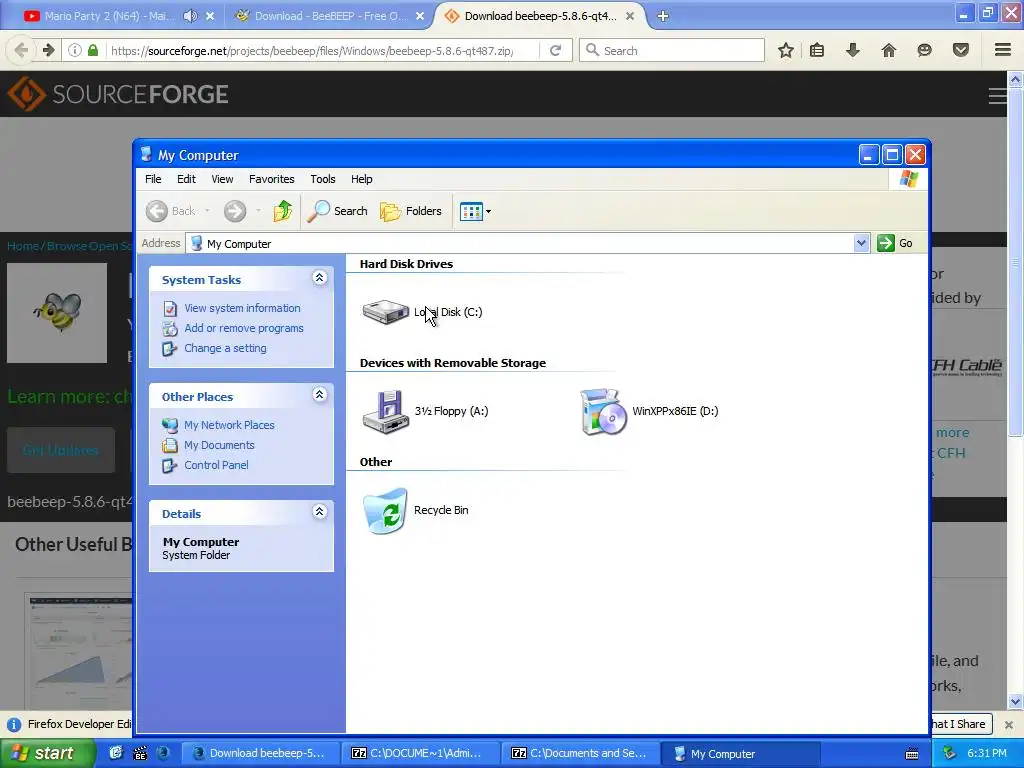The height and width of the screenshot is (768, 1024).
Task: Collapse the System Tasks panel
Action: tap(319, 278)
